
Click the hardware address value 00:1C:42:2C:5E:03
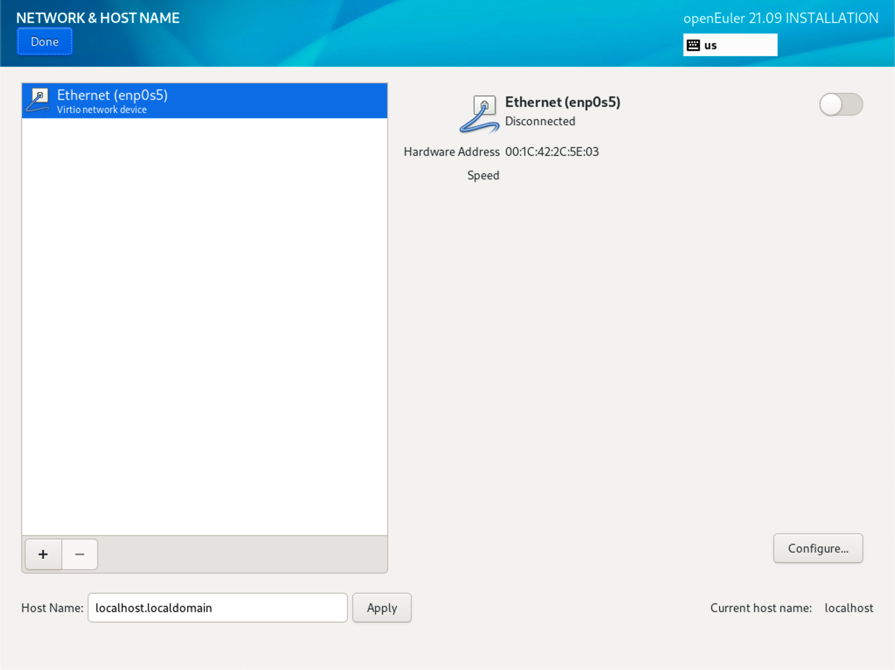pos(552,152)
